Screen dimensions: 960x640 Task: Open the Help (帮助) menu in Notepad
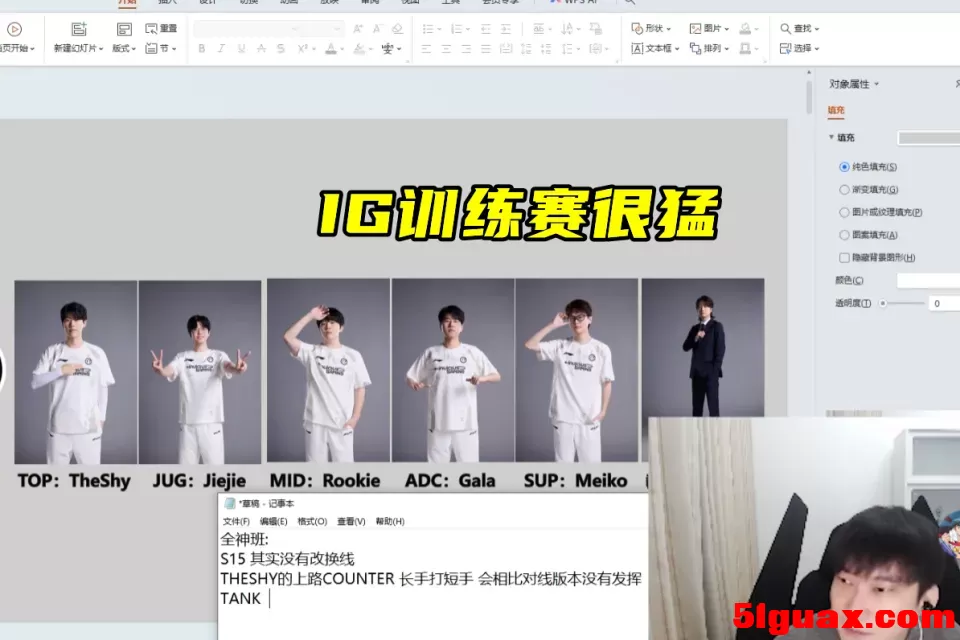pyautogui.click(x=390, y=521)
